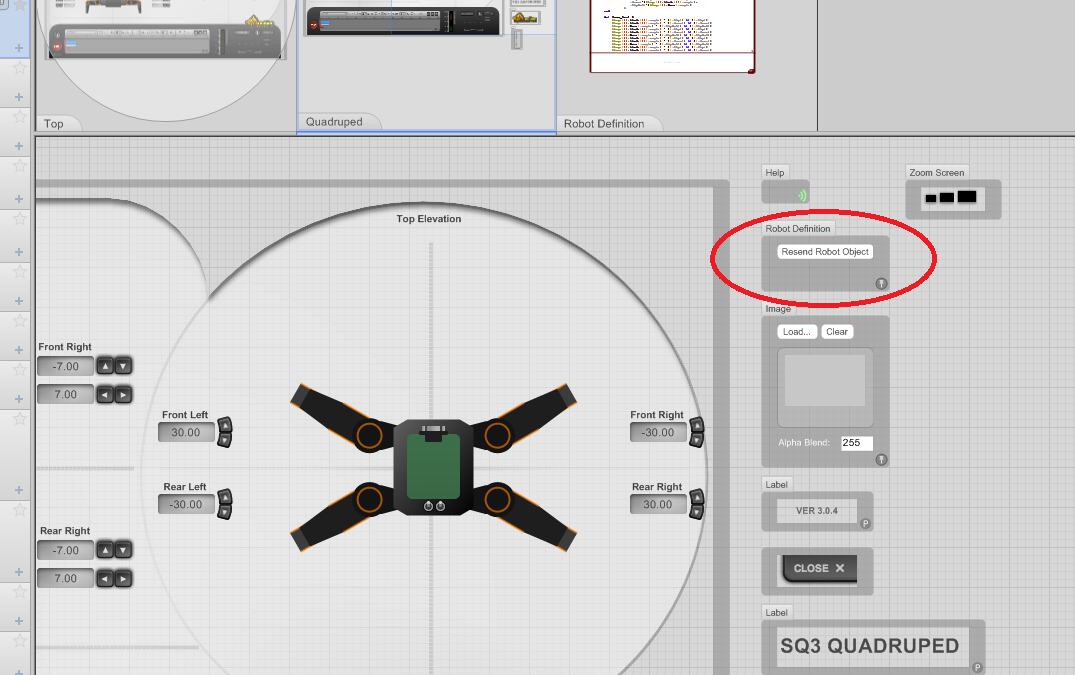
Task: Click the Top Elevation heading text
Action: [x=428, y=219]
